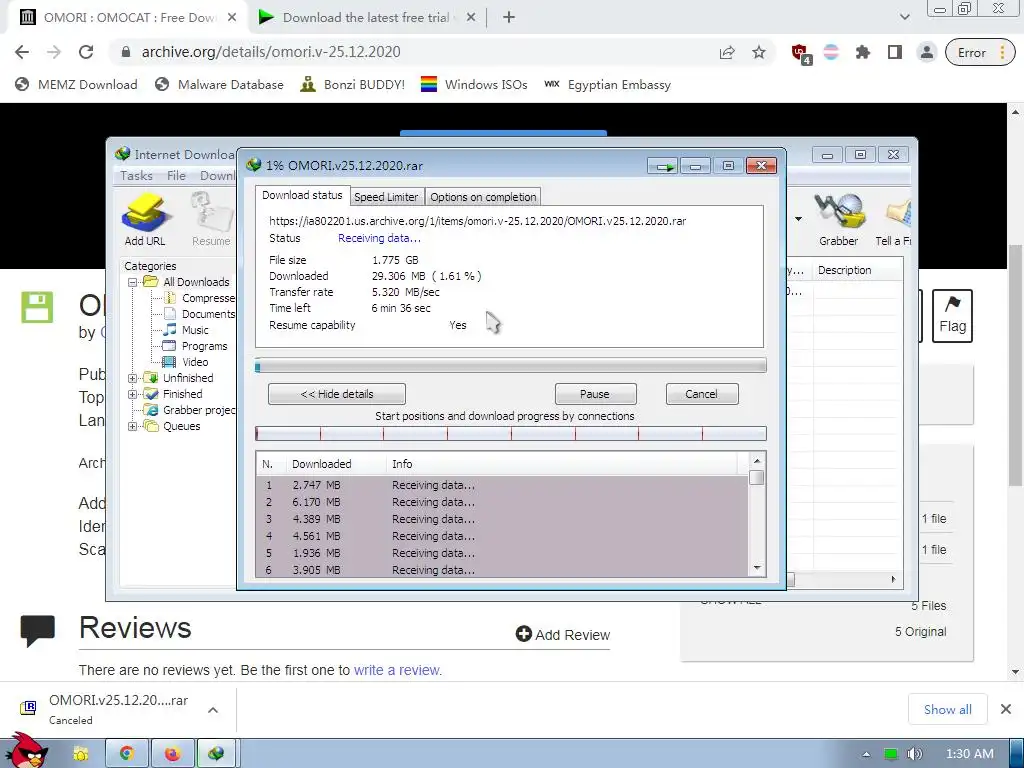
Task: Open the Grabber tool in IDM
Action: coord(839,219)
